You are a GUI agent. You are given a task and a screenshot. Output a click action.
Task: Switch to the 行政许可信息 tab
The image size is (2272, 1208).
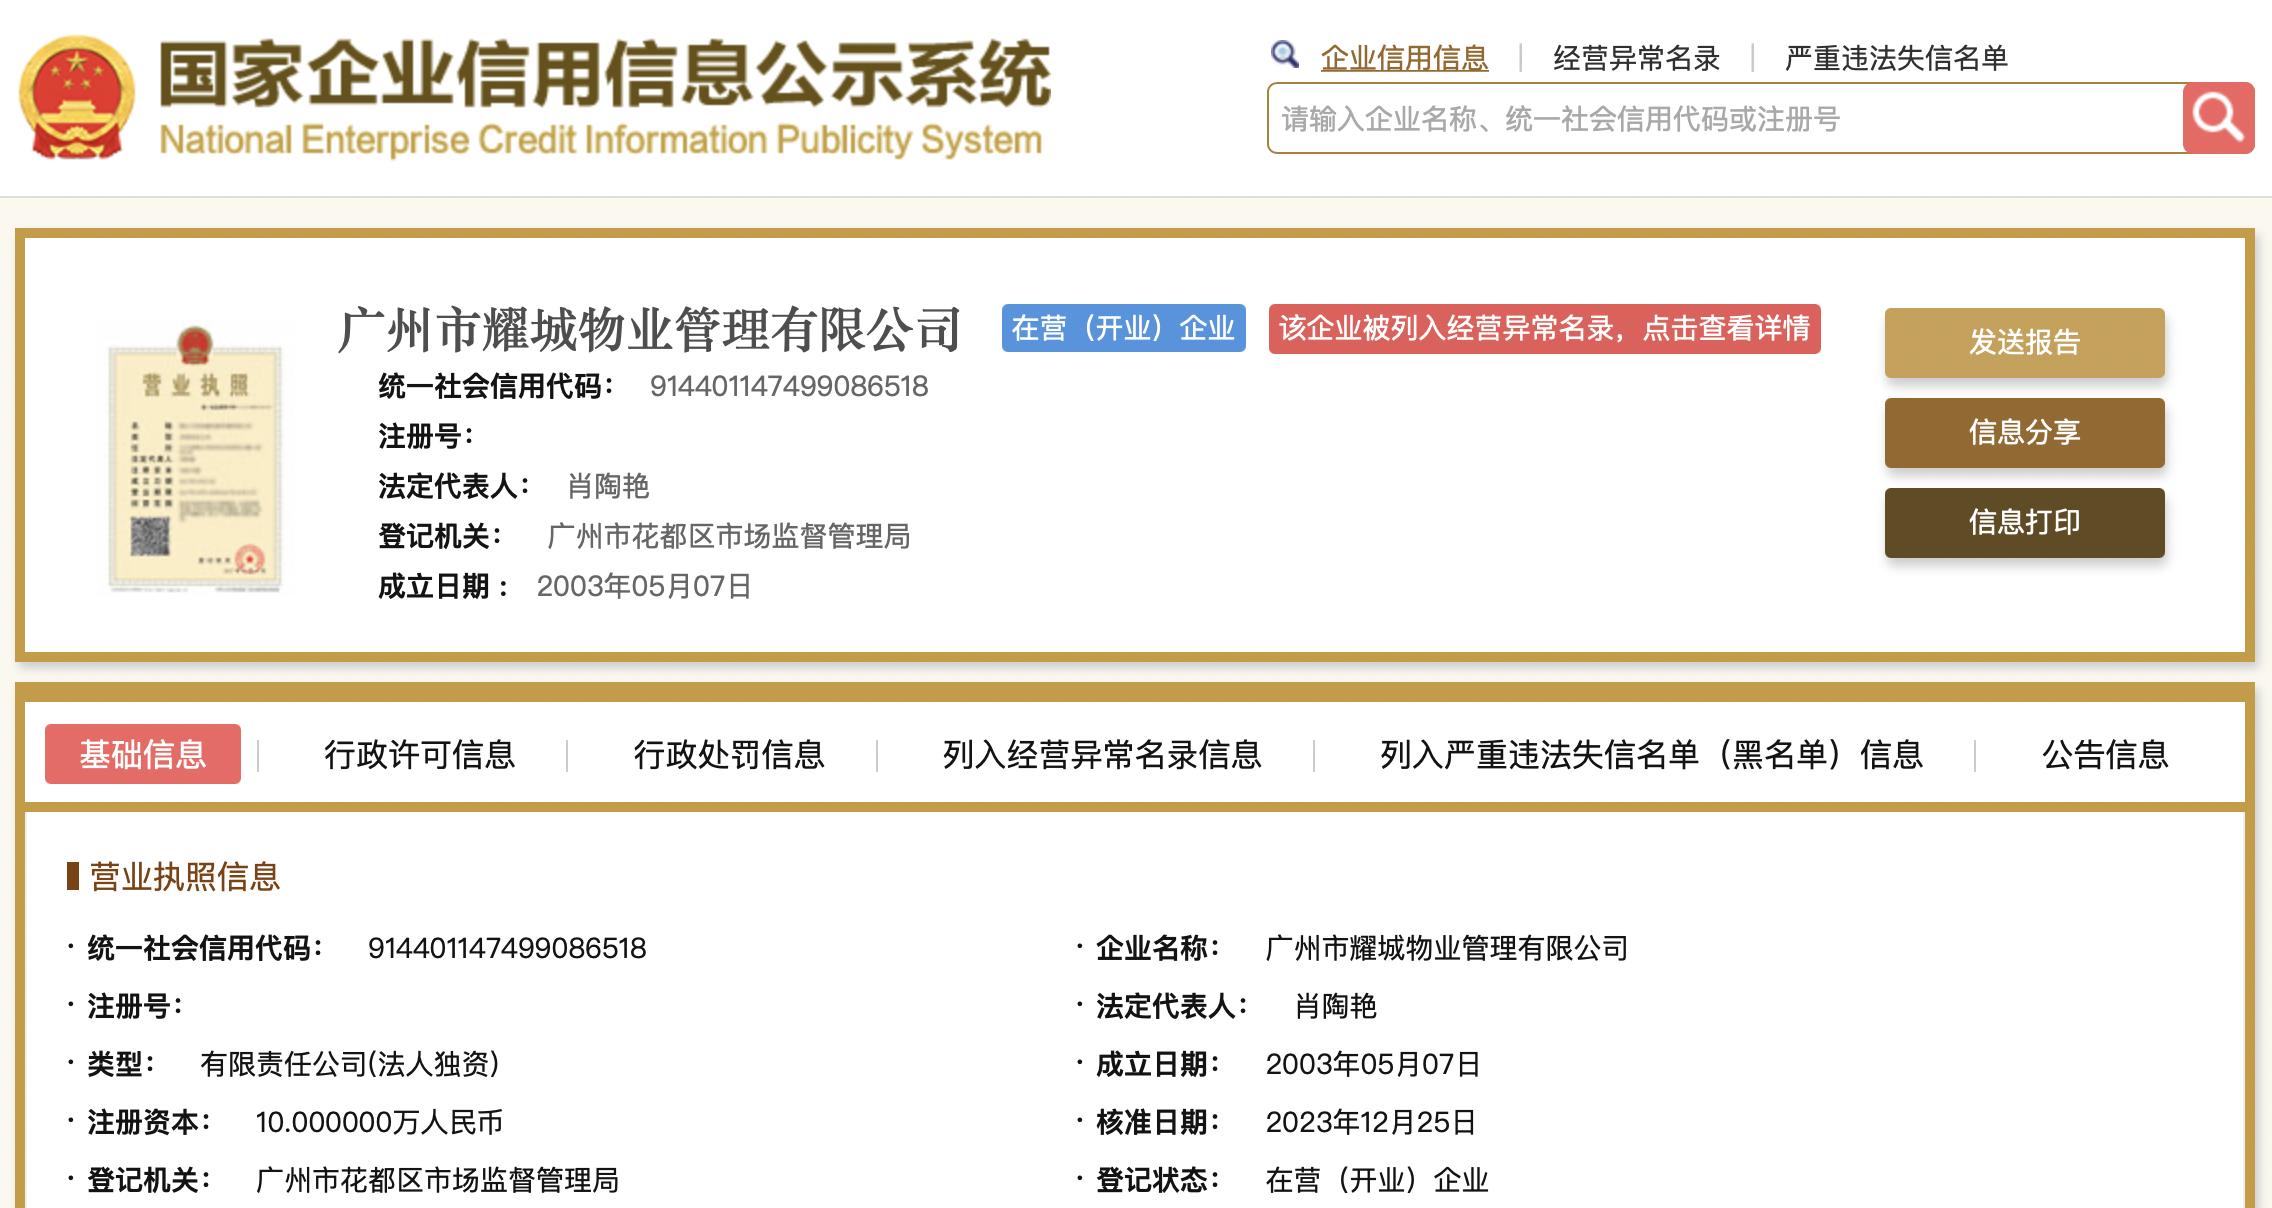(419, 754)
